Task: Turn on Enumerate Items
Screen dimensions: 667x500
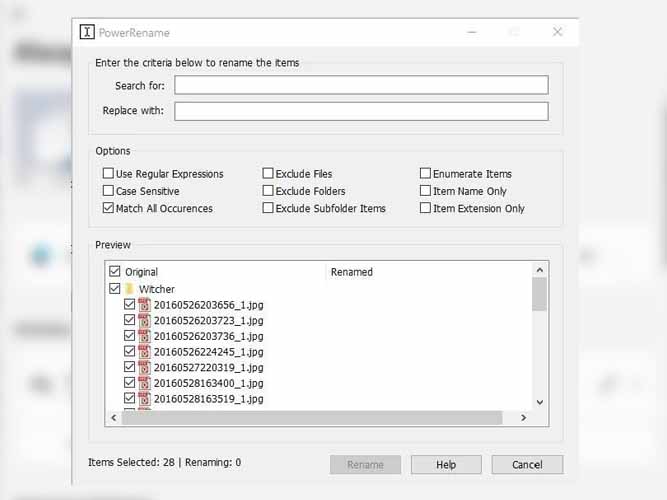Action: click(425, 173)
